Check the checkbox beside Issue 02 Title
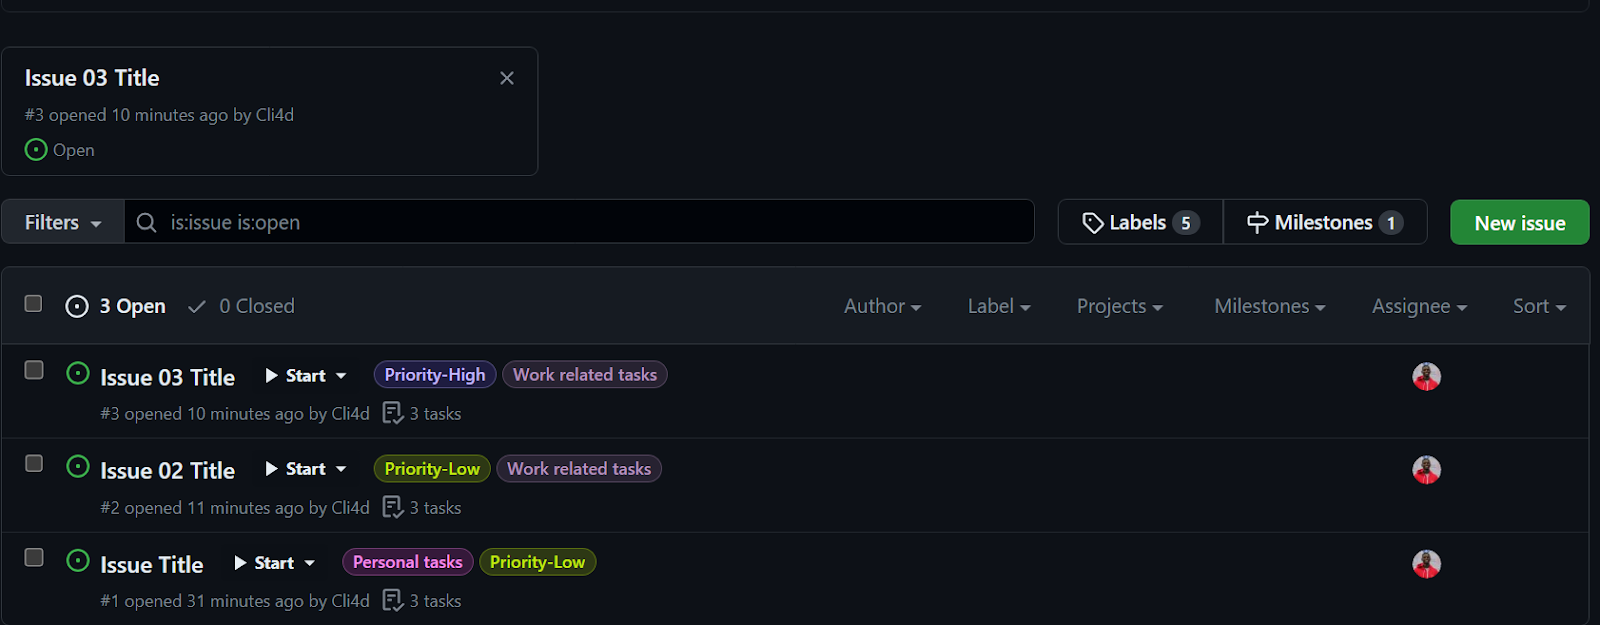 point(33,463)
